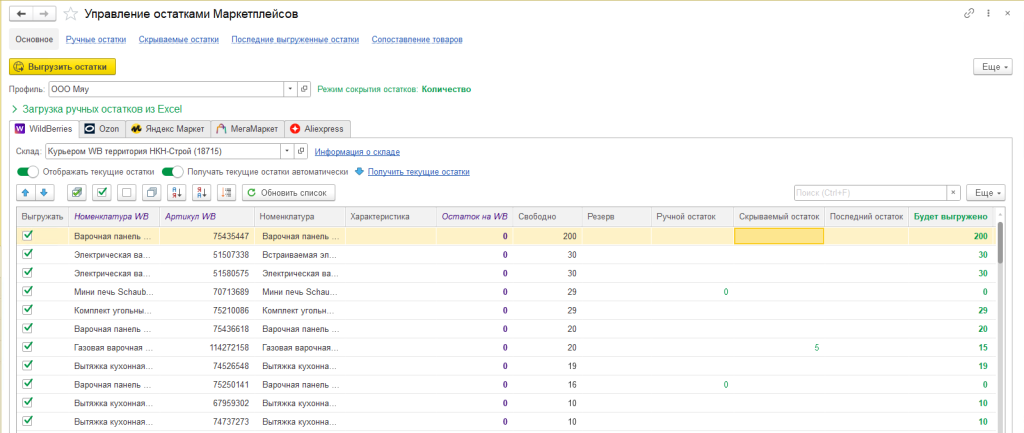Viewport: 1024px width, 433px height.
Task: Add this form to favorites star
Action: click(x=71, y=14)
